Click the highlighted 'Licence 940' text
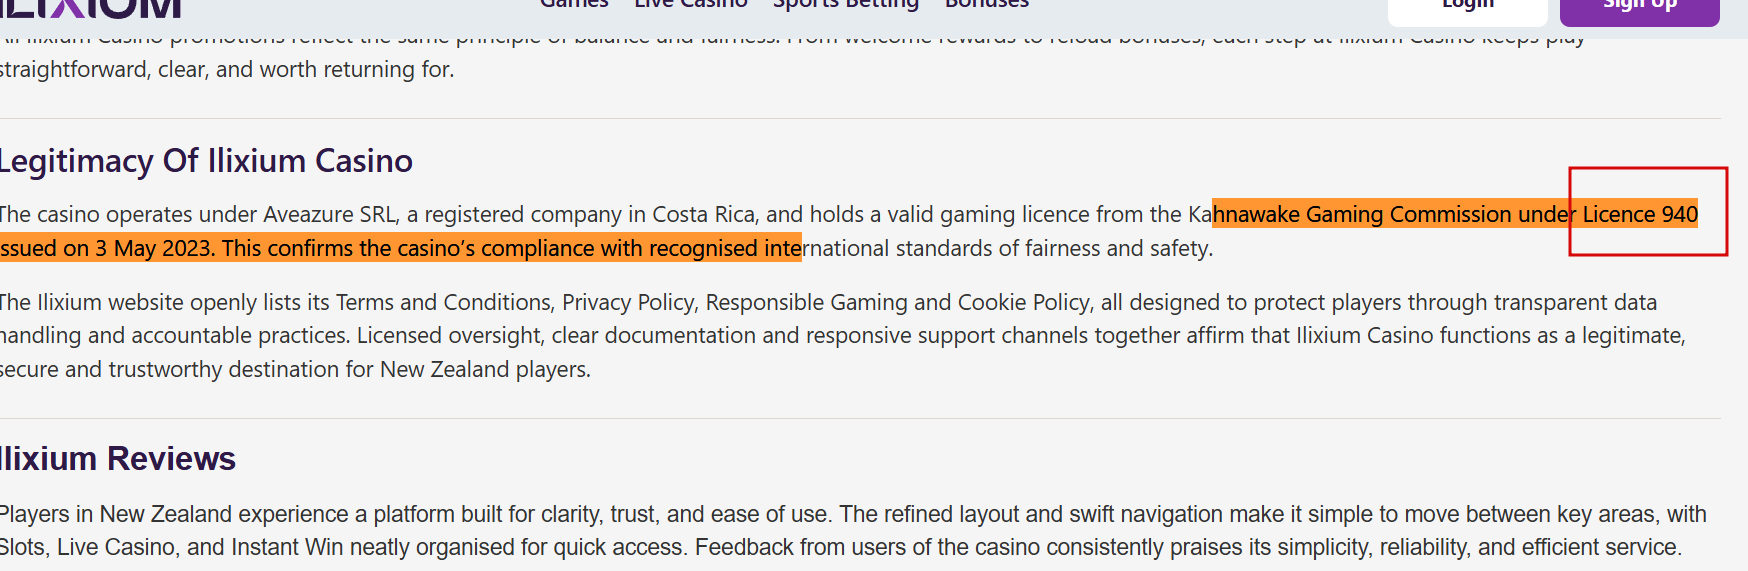Screen dimensions: 1748x571 click(1640, 215)
